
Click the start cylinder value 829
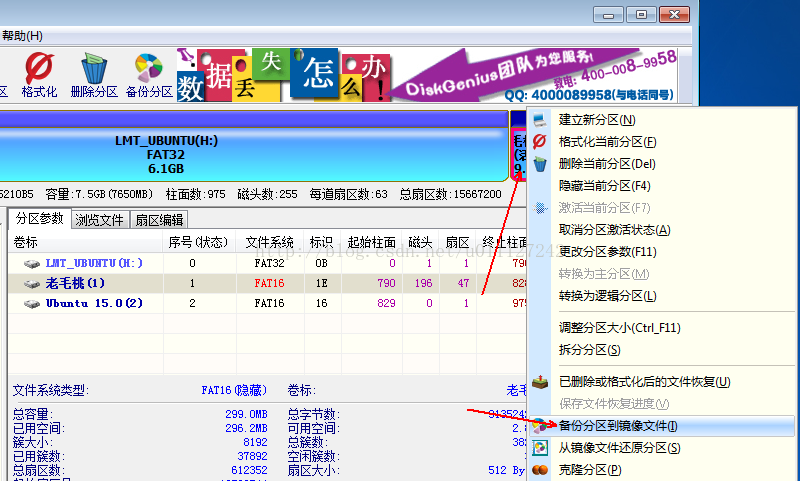tap(386, 303)
